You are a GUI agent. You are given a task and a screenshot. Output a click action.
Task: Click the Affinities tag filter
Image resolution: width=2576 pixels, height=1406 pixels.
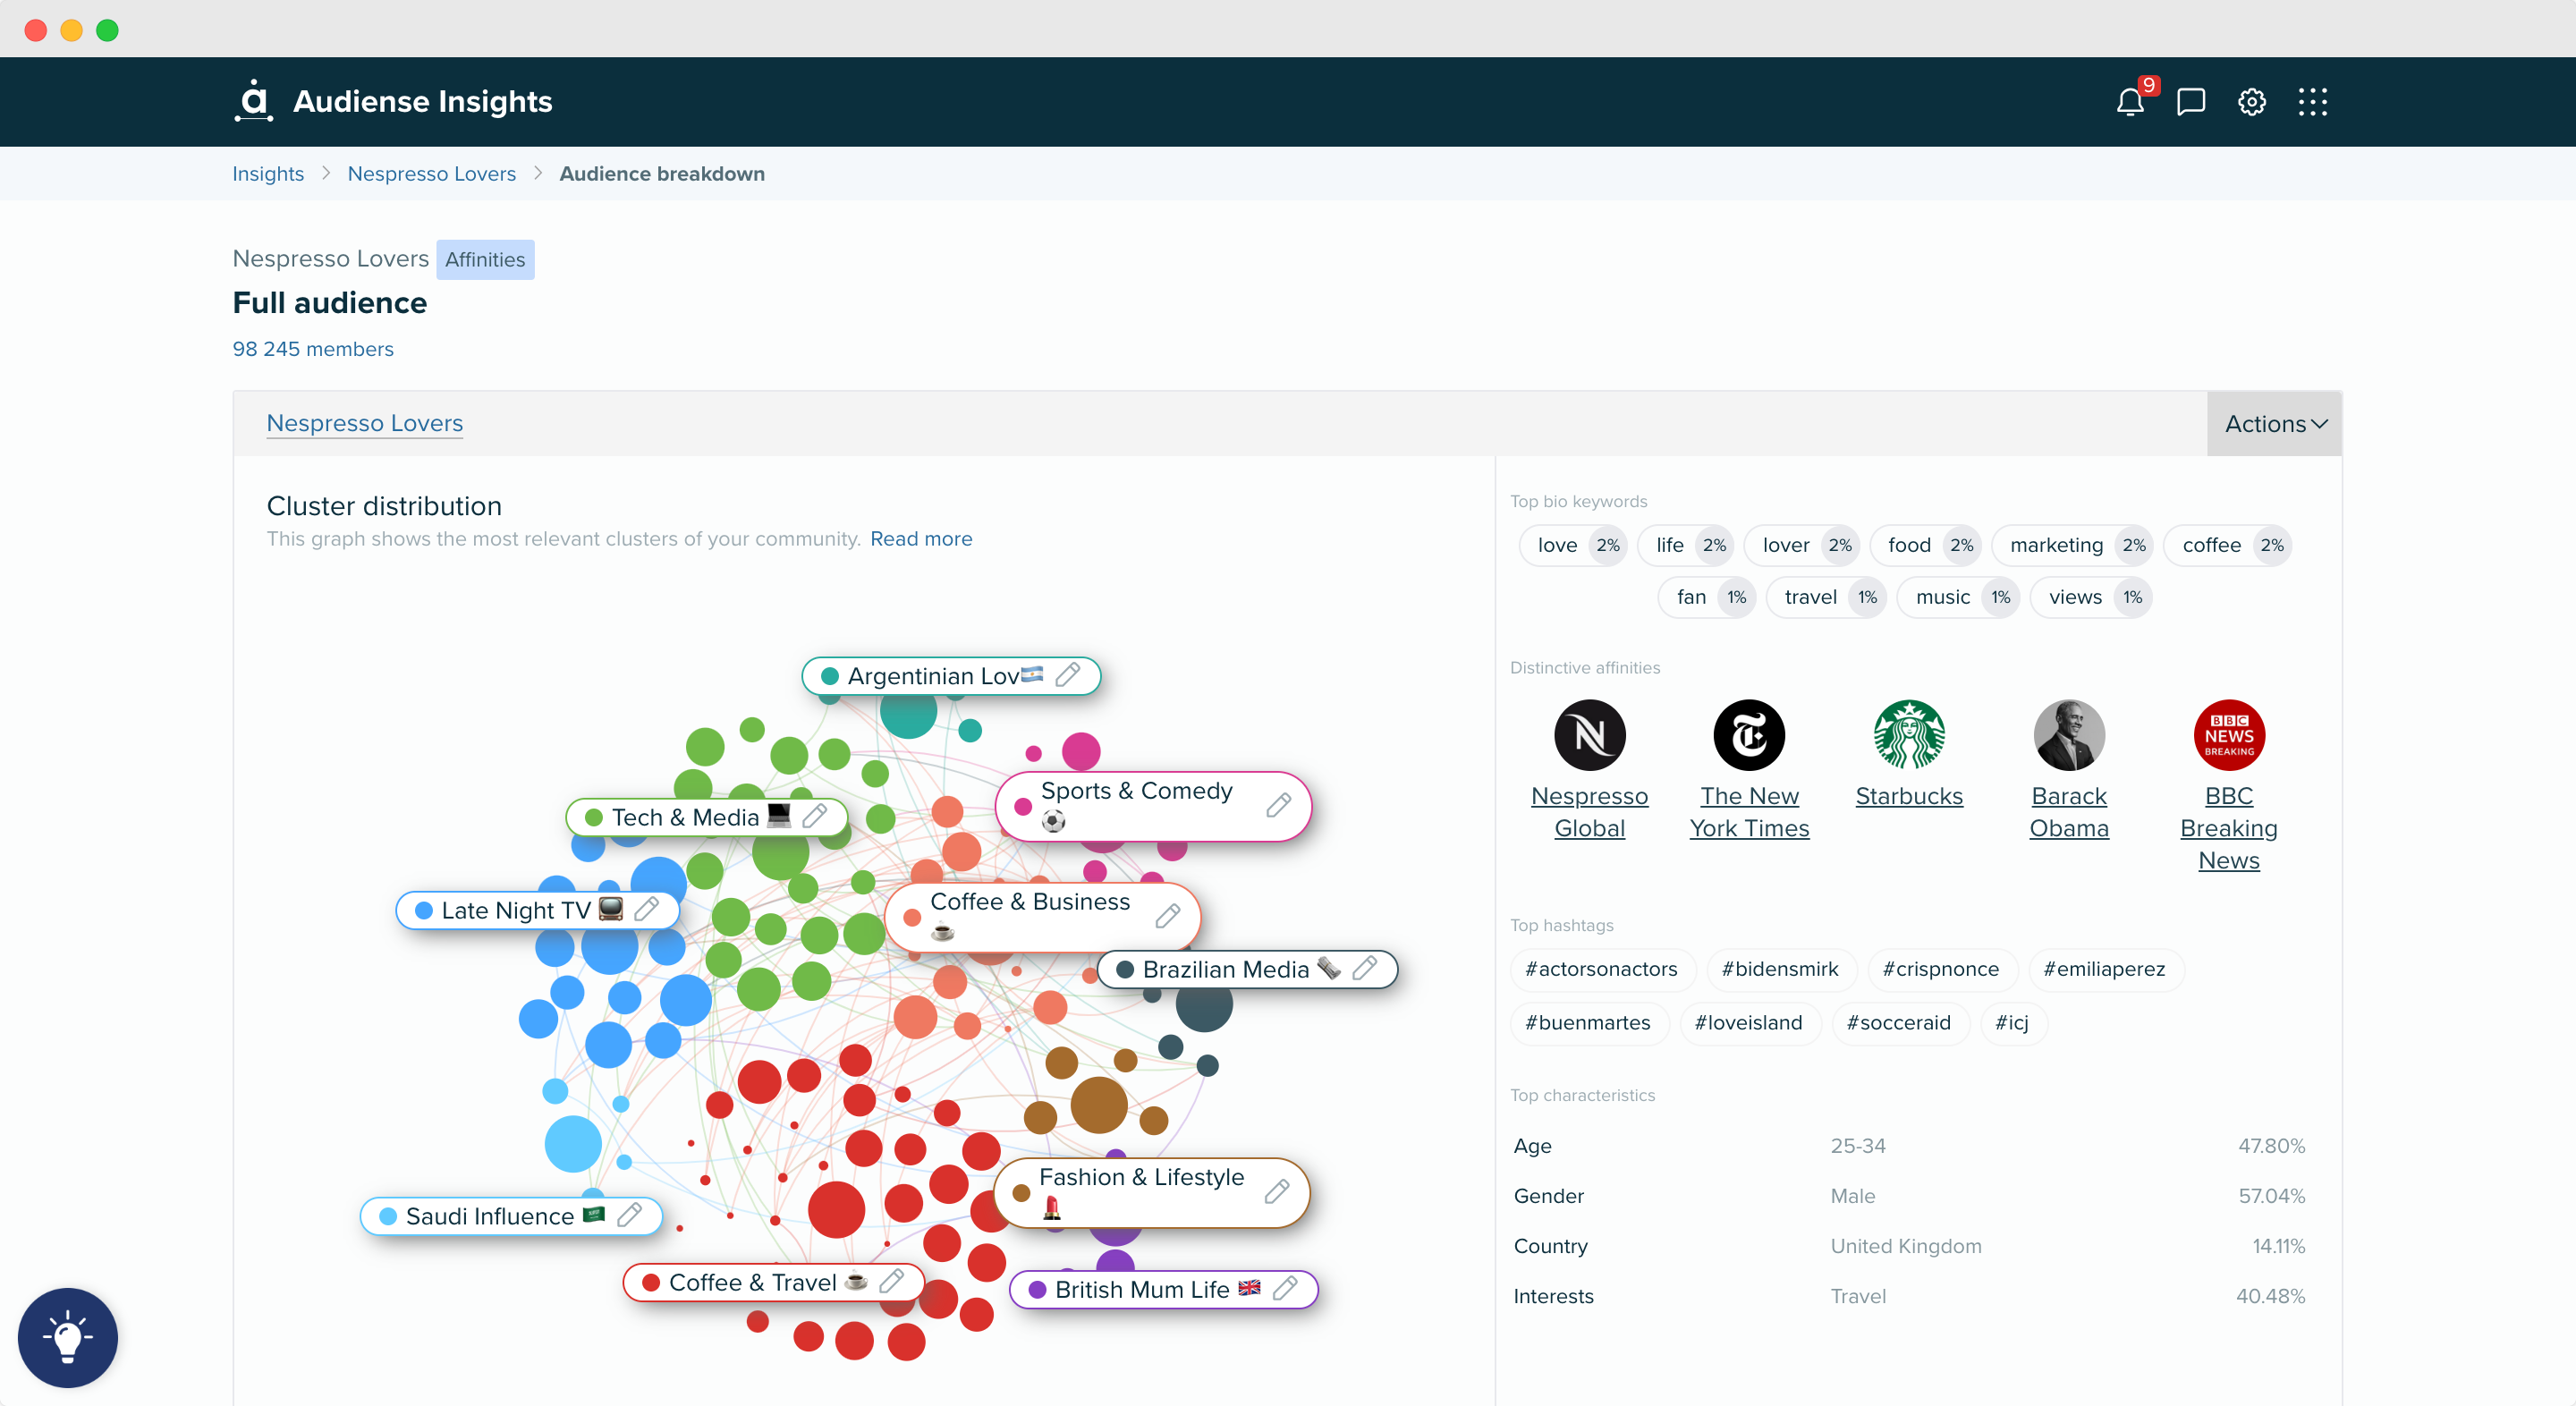[x=483, y=258]
